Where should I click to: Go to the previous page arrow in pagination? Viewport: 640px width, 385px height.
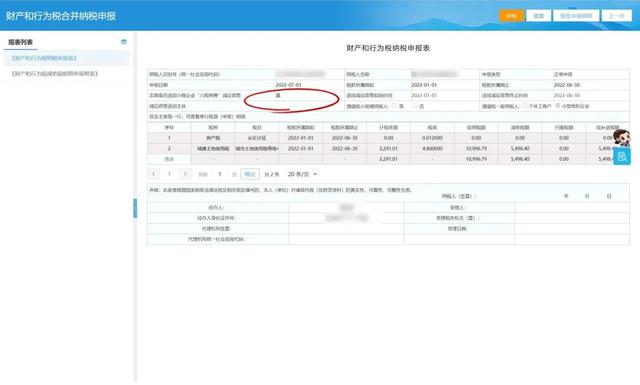click(153, 174)
